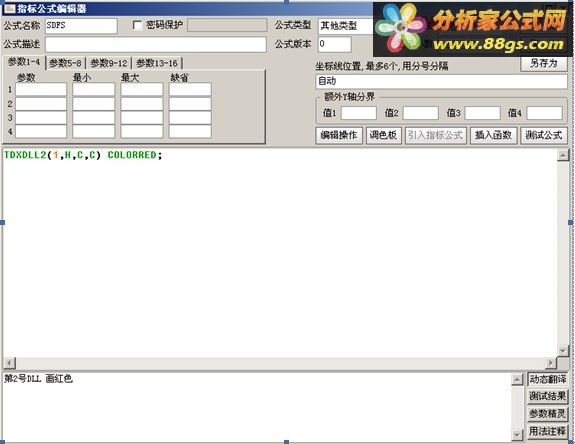Image resolution: width=575 pixels, height=444 pixels.
Task: Click the 测试公式 button
Action: pyautogui.click(x=543, y=135)
